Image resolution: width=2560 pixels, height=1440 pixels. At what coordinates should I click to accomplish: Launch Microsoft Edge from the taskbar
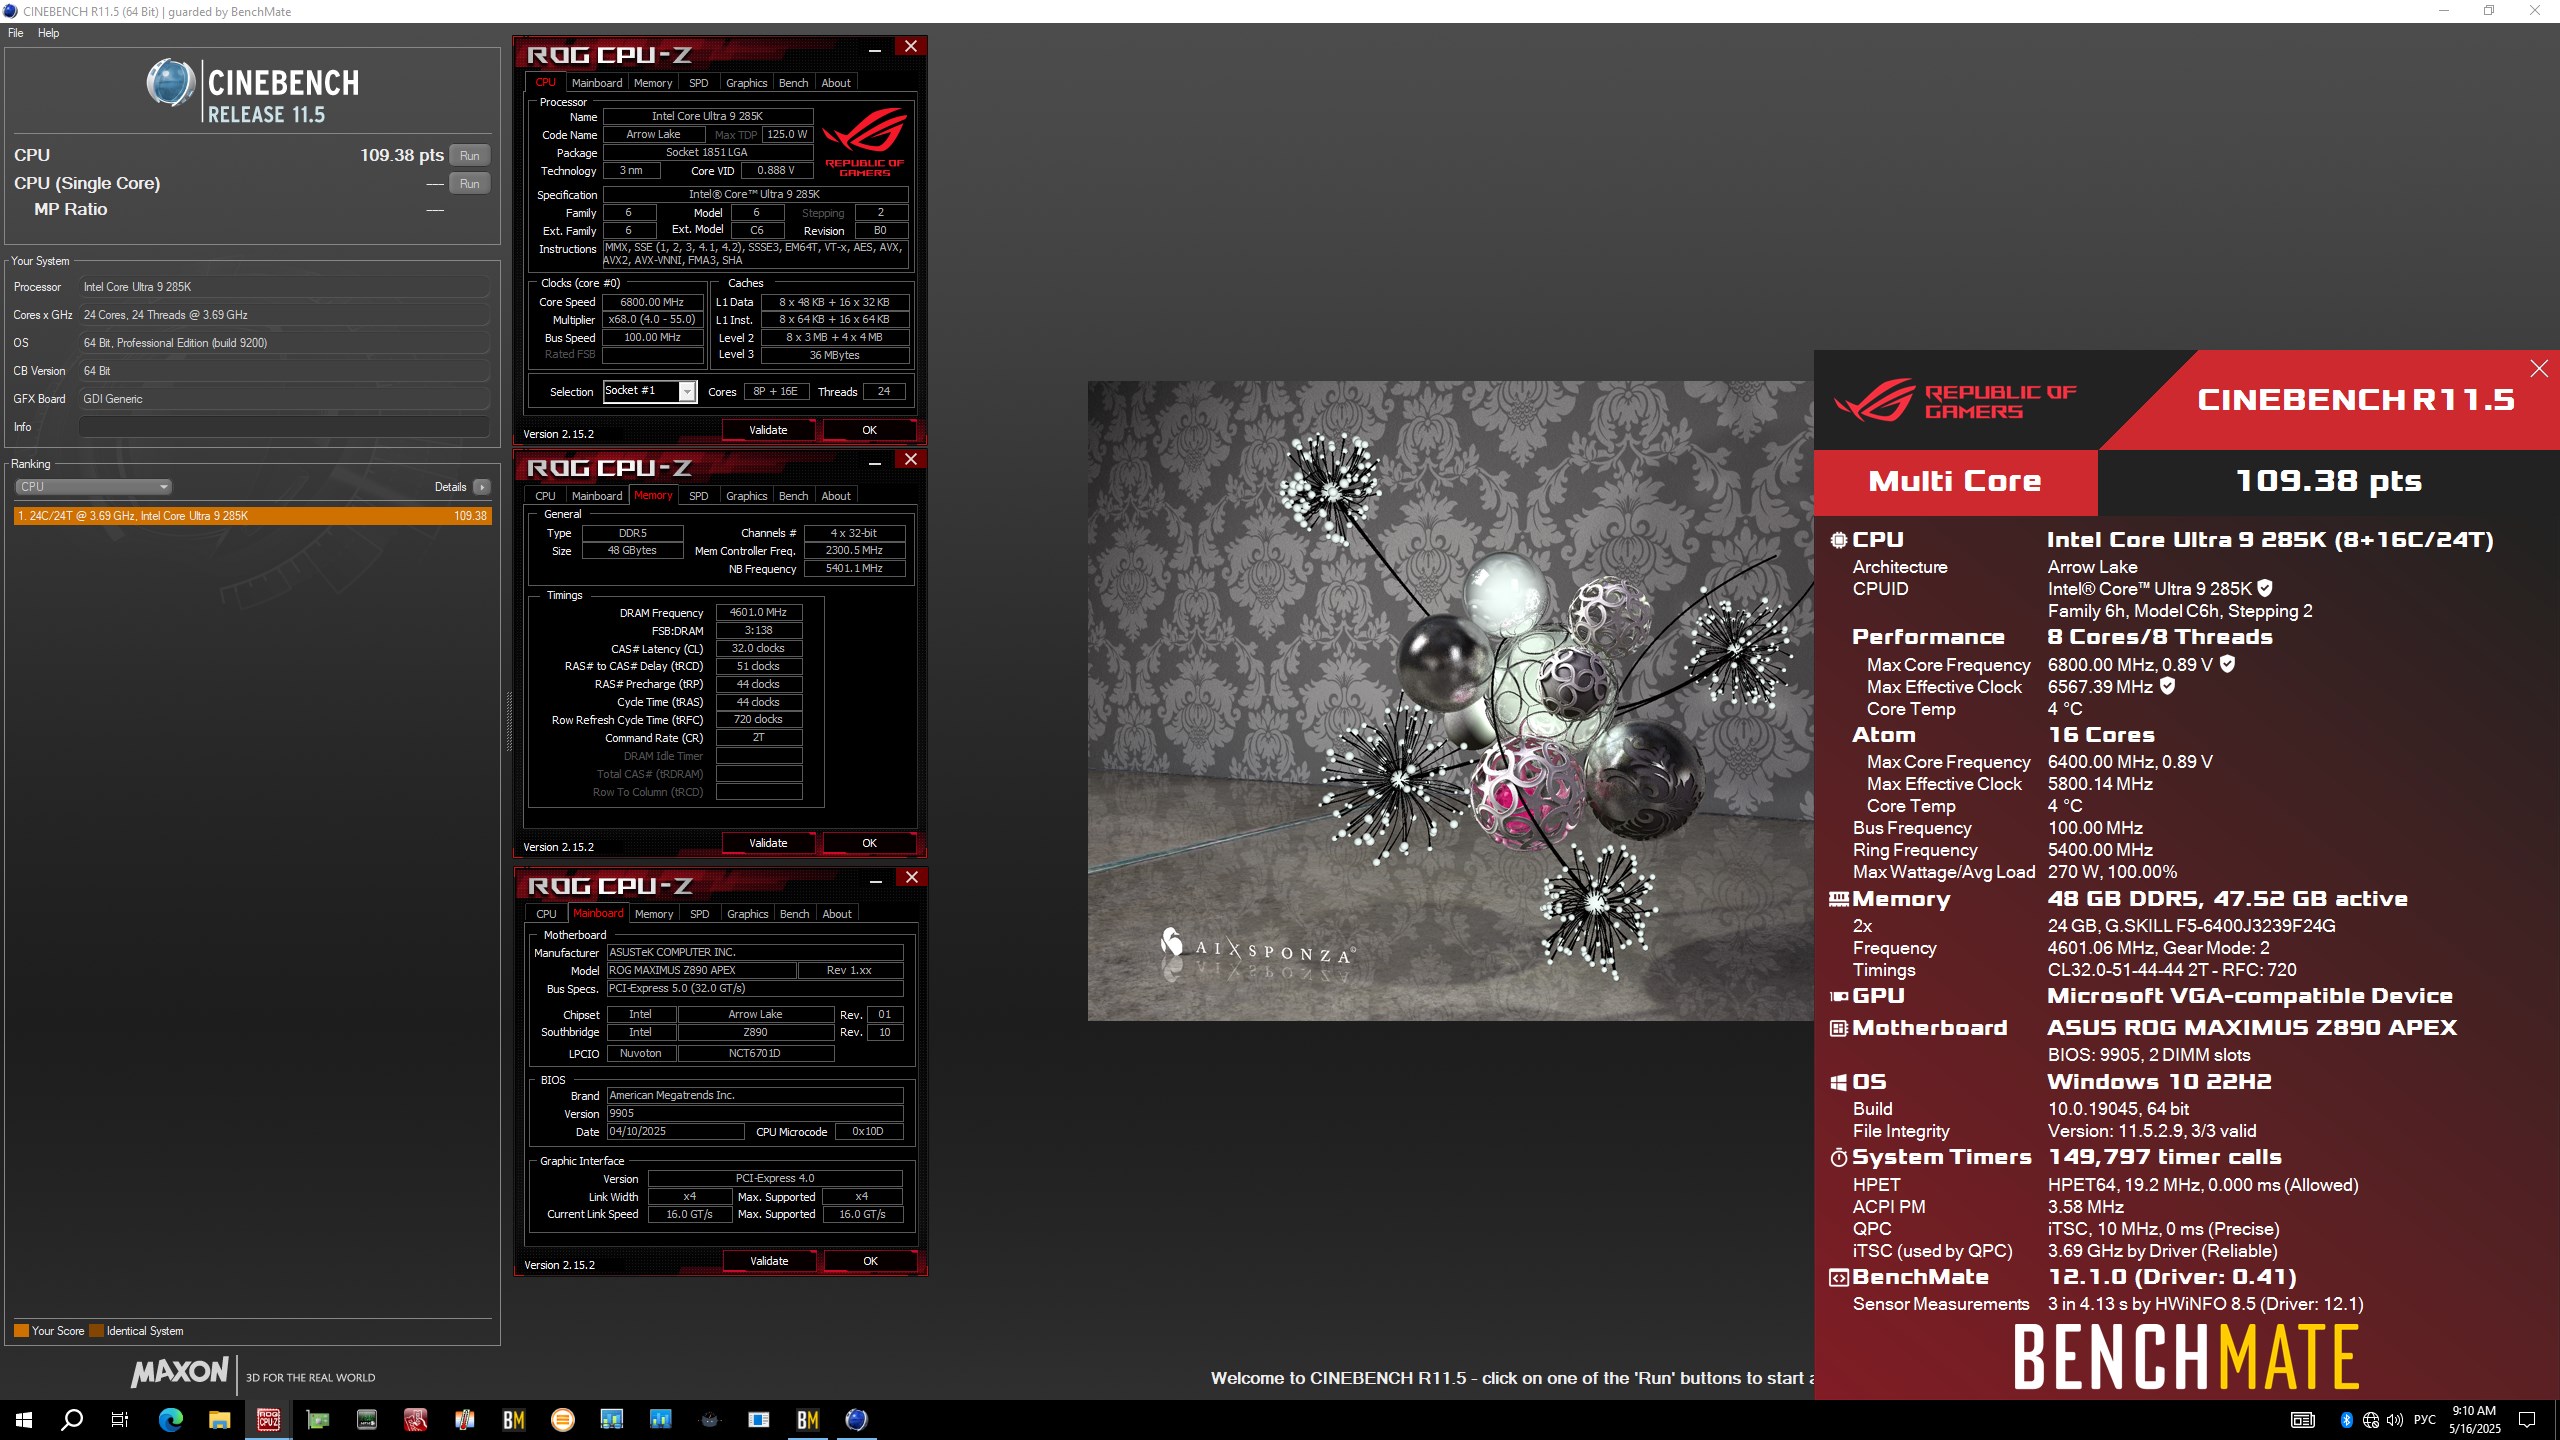(171, 1419)
